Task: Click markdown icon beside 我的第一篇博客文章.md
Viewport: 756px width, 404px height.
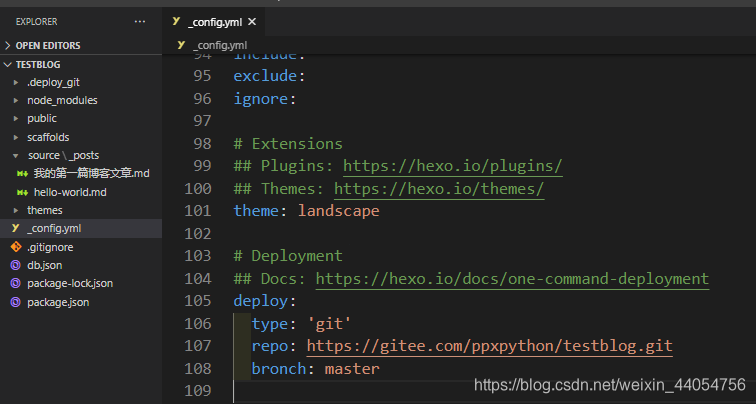Action: (22, 174)
